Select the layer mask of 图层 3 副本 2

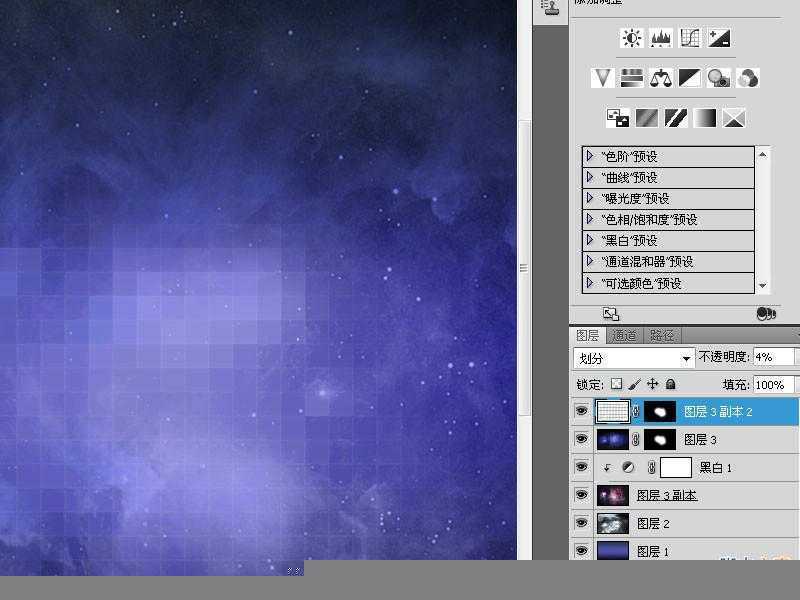(x=660, y=411)
